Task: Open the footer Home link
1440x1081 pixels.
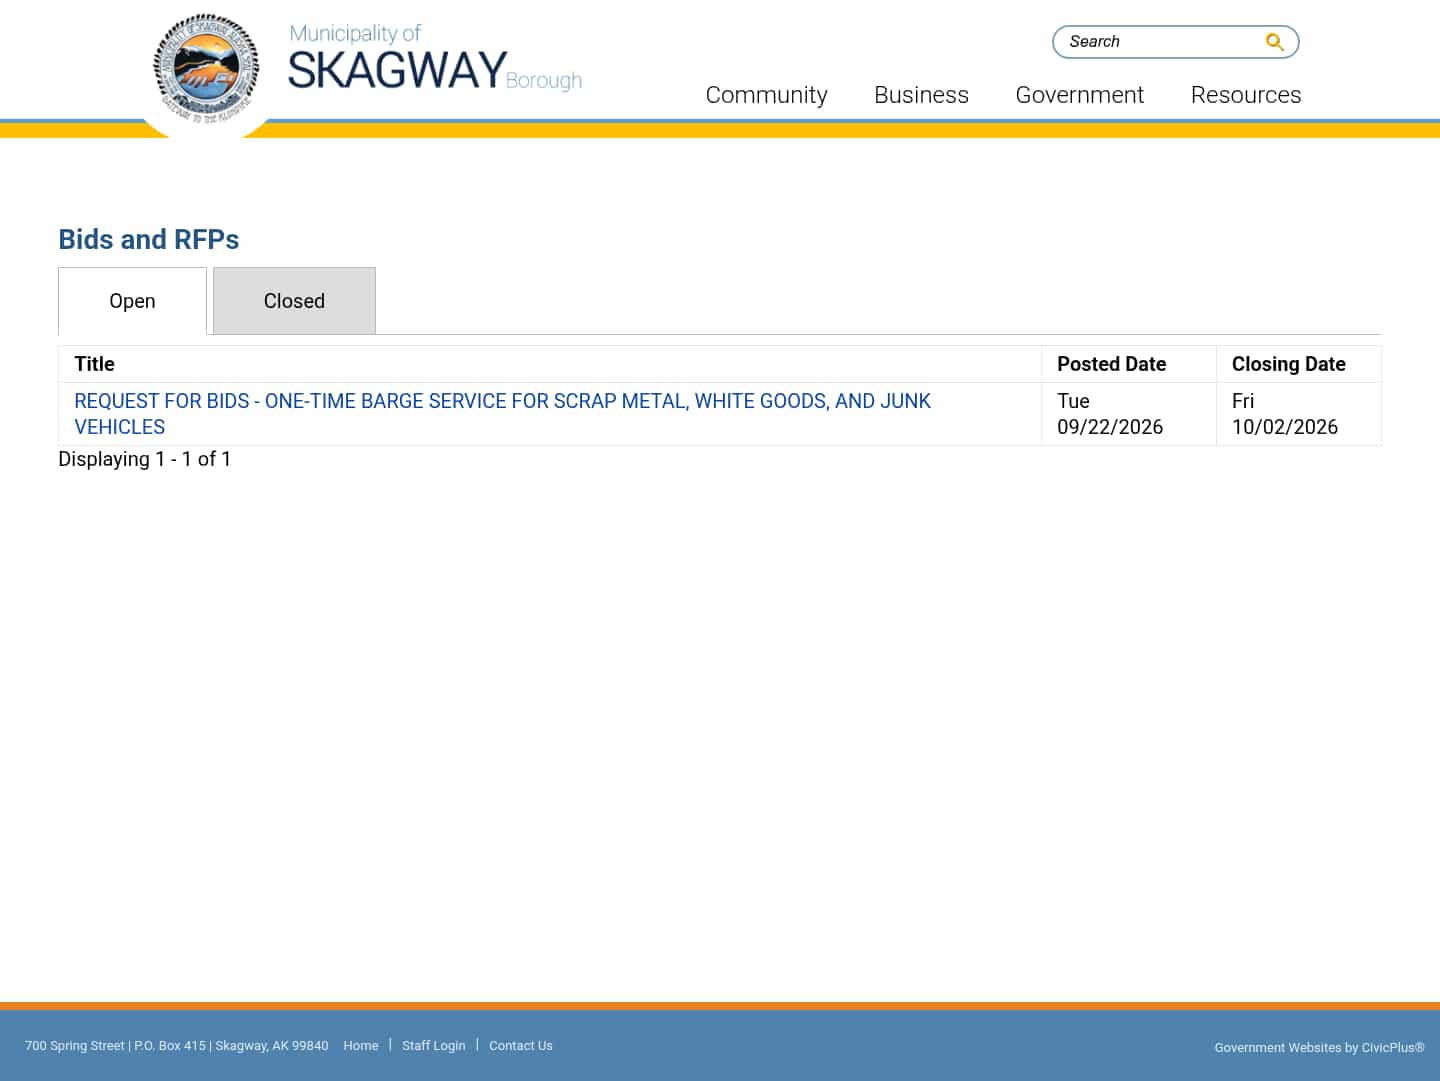Action: 361,1045
